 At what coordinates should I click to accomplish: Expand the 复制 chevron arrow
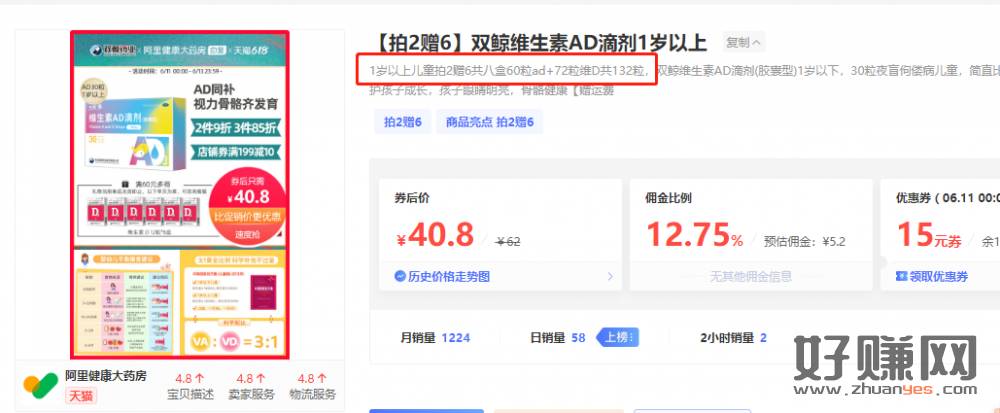point(756,43)
